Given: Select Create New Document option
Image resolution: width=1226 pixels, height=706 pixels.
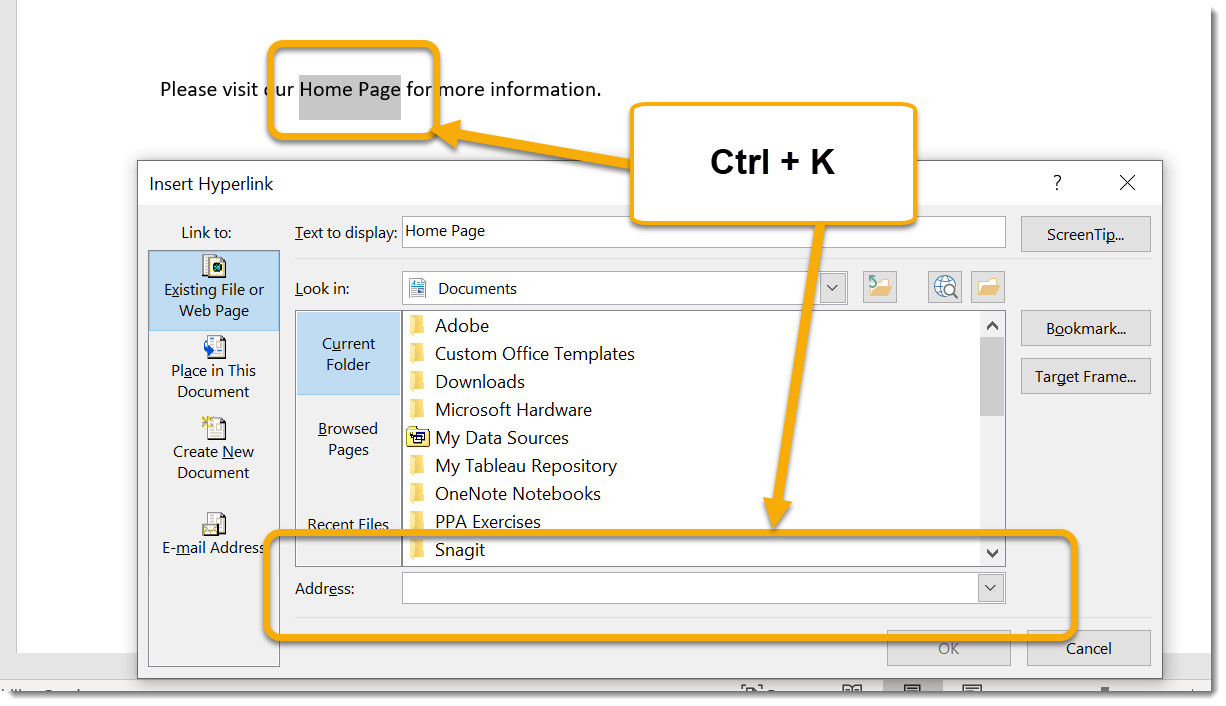Looking at the screenshot, I should coord(214,450).
